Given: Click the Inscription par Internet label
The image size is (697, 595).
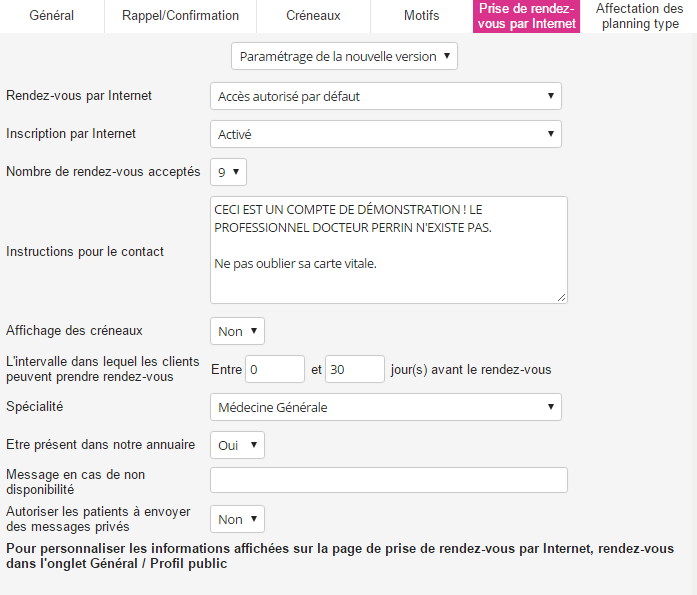Looking at the screenshot, I should (71, 134).
